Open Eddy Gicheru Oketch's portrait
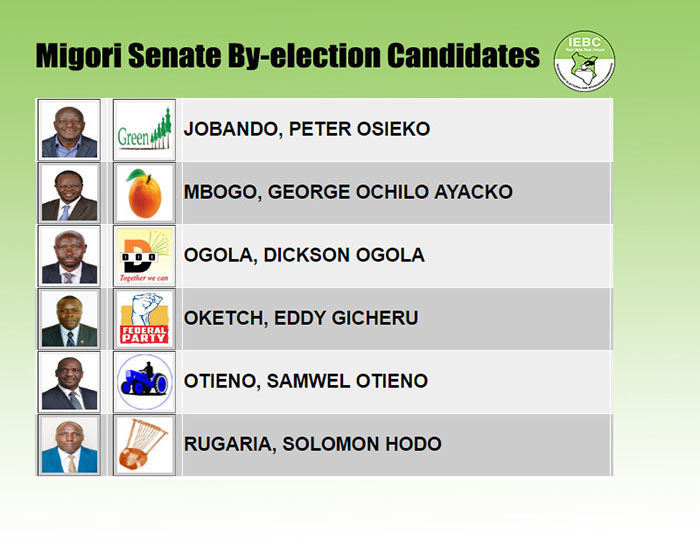Viewport: 700px width, 540px height. [x=69, y=319]
